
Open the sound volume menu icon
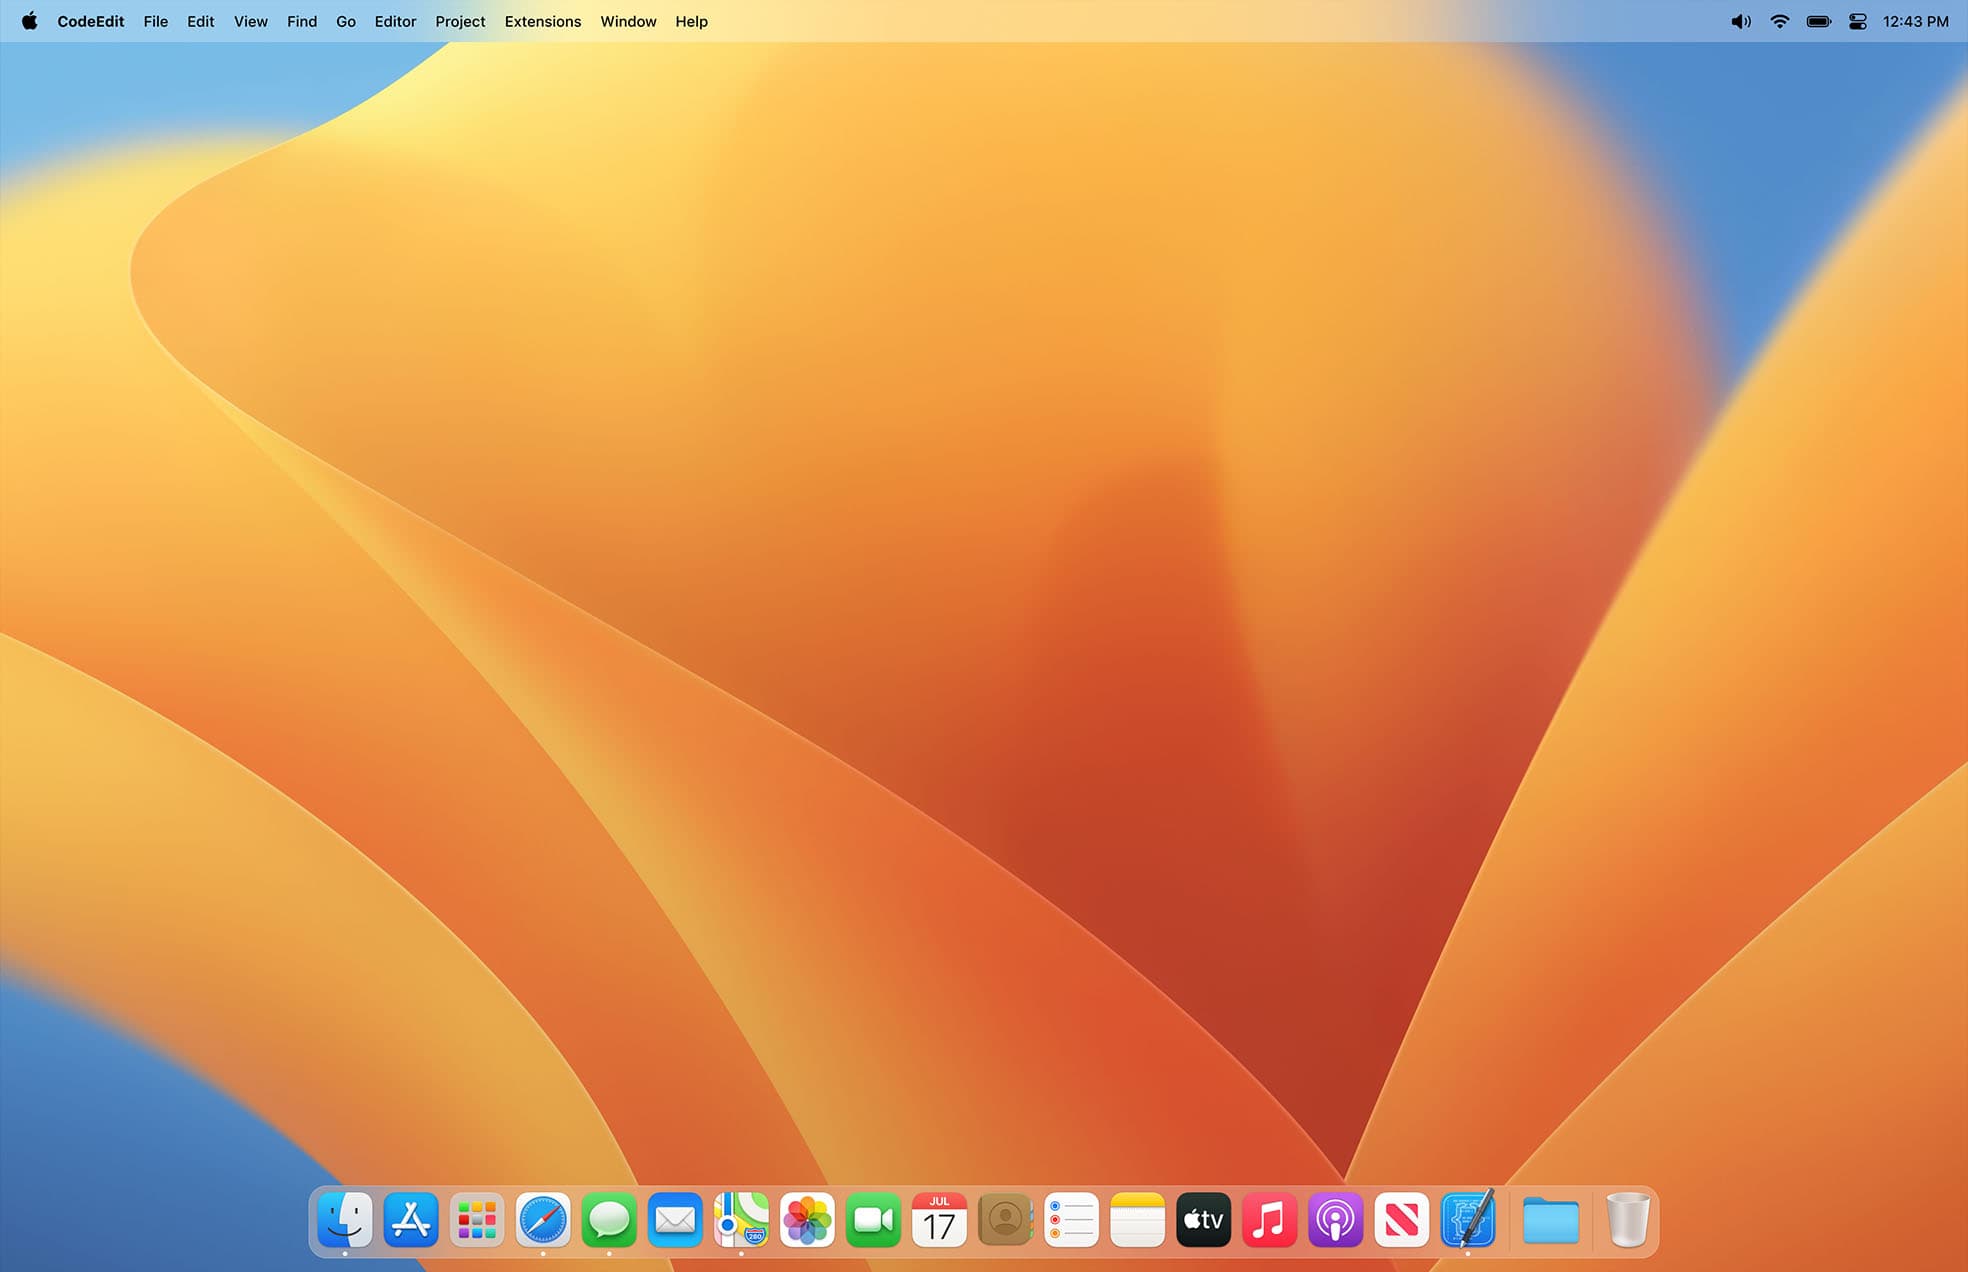click(x=1740, y=21)
